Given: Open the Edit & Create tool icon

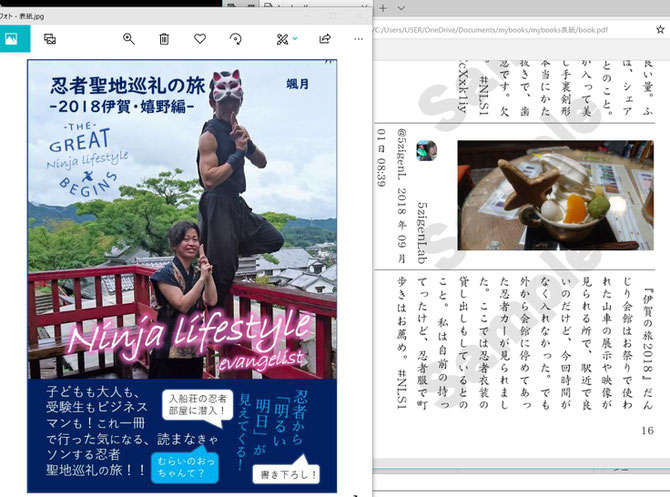Looking at the screenshot, I should 282,39.
